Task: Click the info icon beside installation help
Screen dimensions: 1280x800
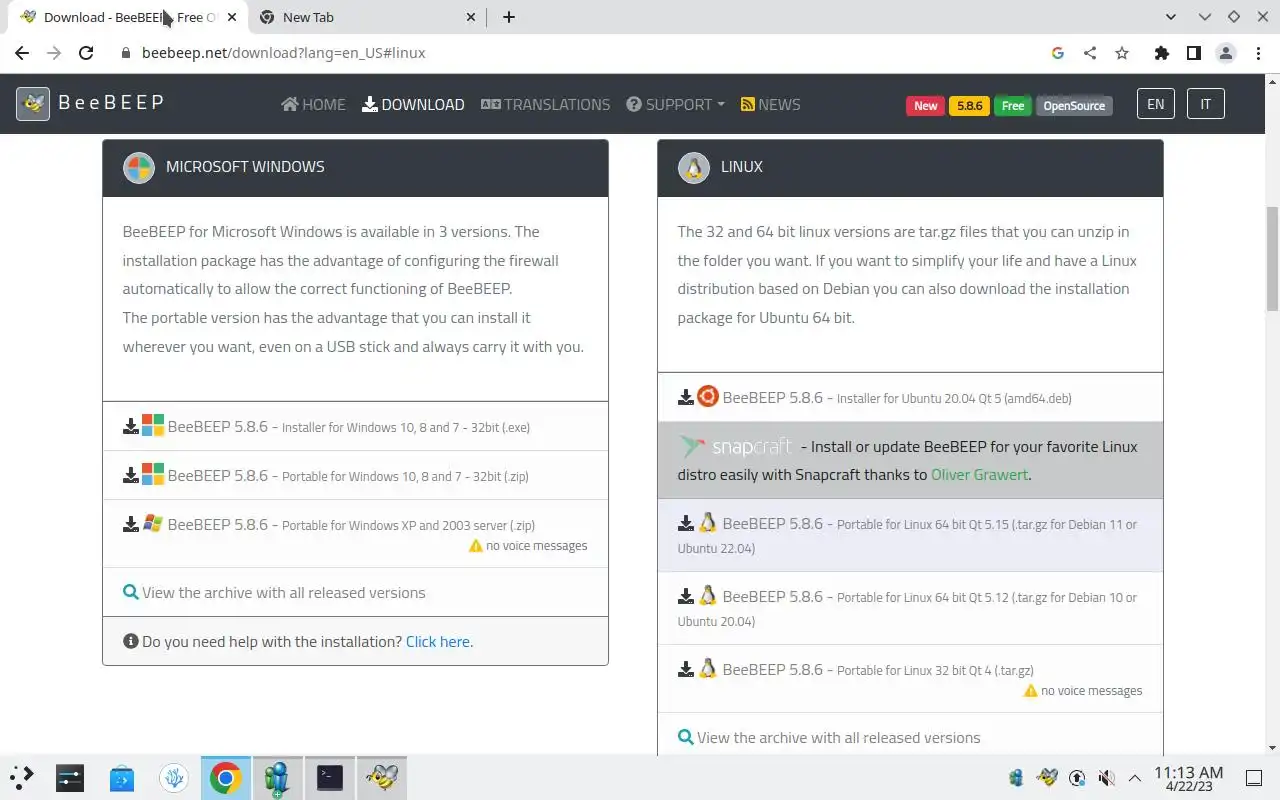Action: [130, 641]
